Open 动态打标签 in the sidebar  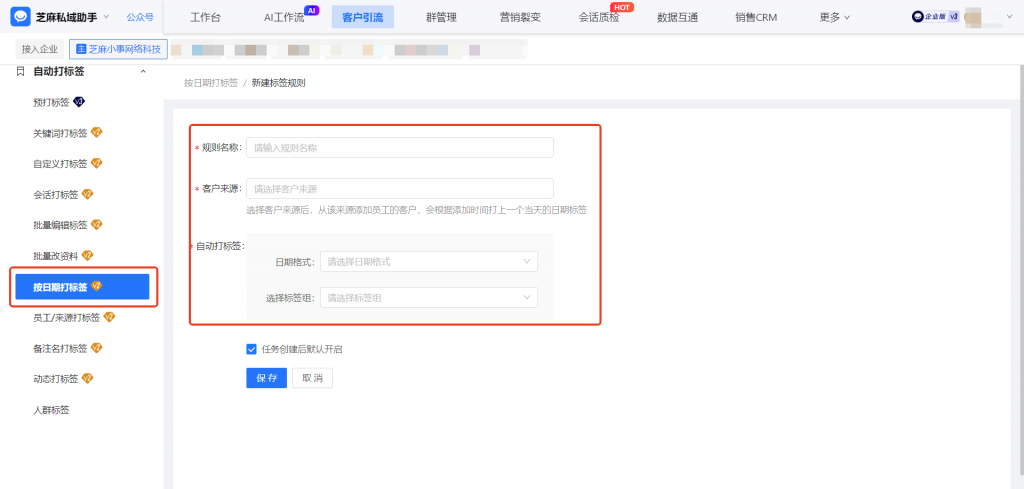click(56, 379)
